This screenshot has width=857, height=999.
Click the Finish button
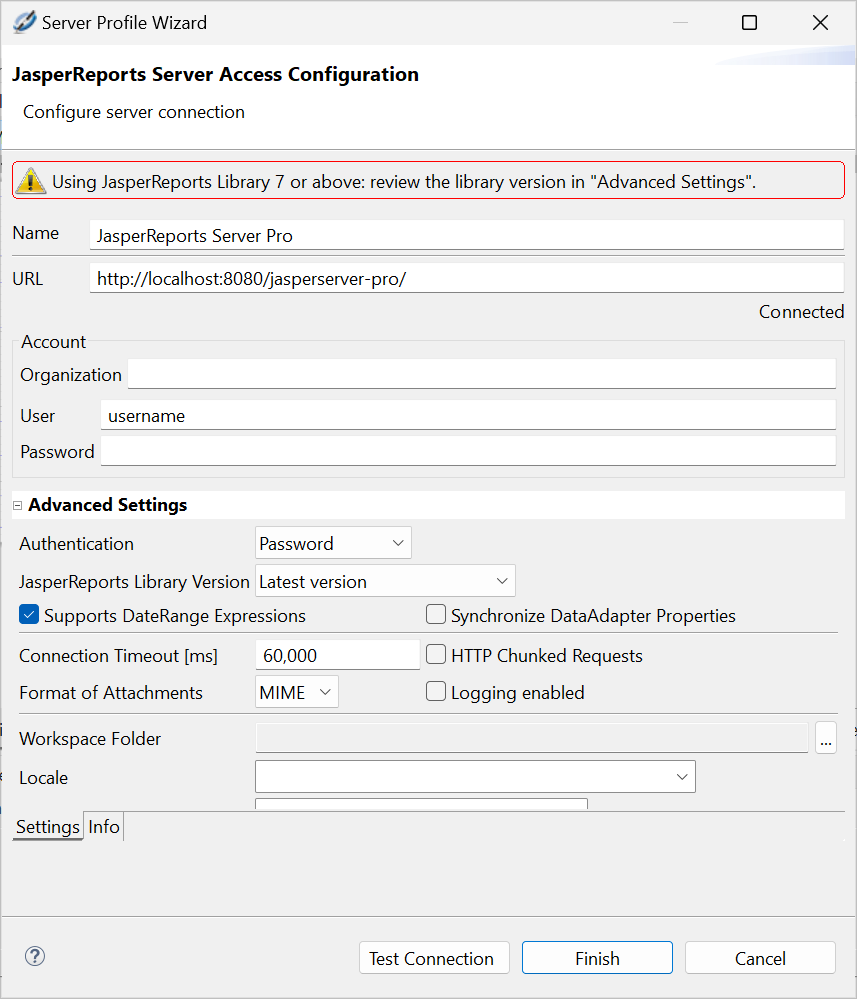tap(597, 958)
